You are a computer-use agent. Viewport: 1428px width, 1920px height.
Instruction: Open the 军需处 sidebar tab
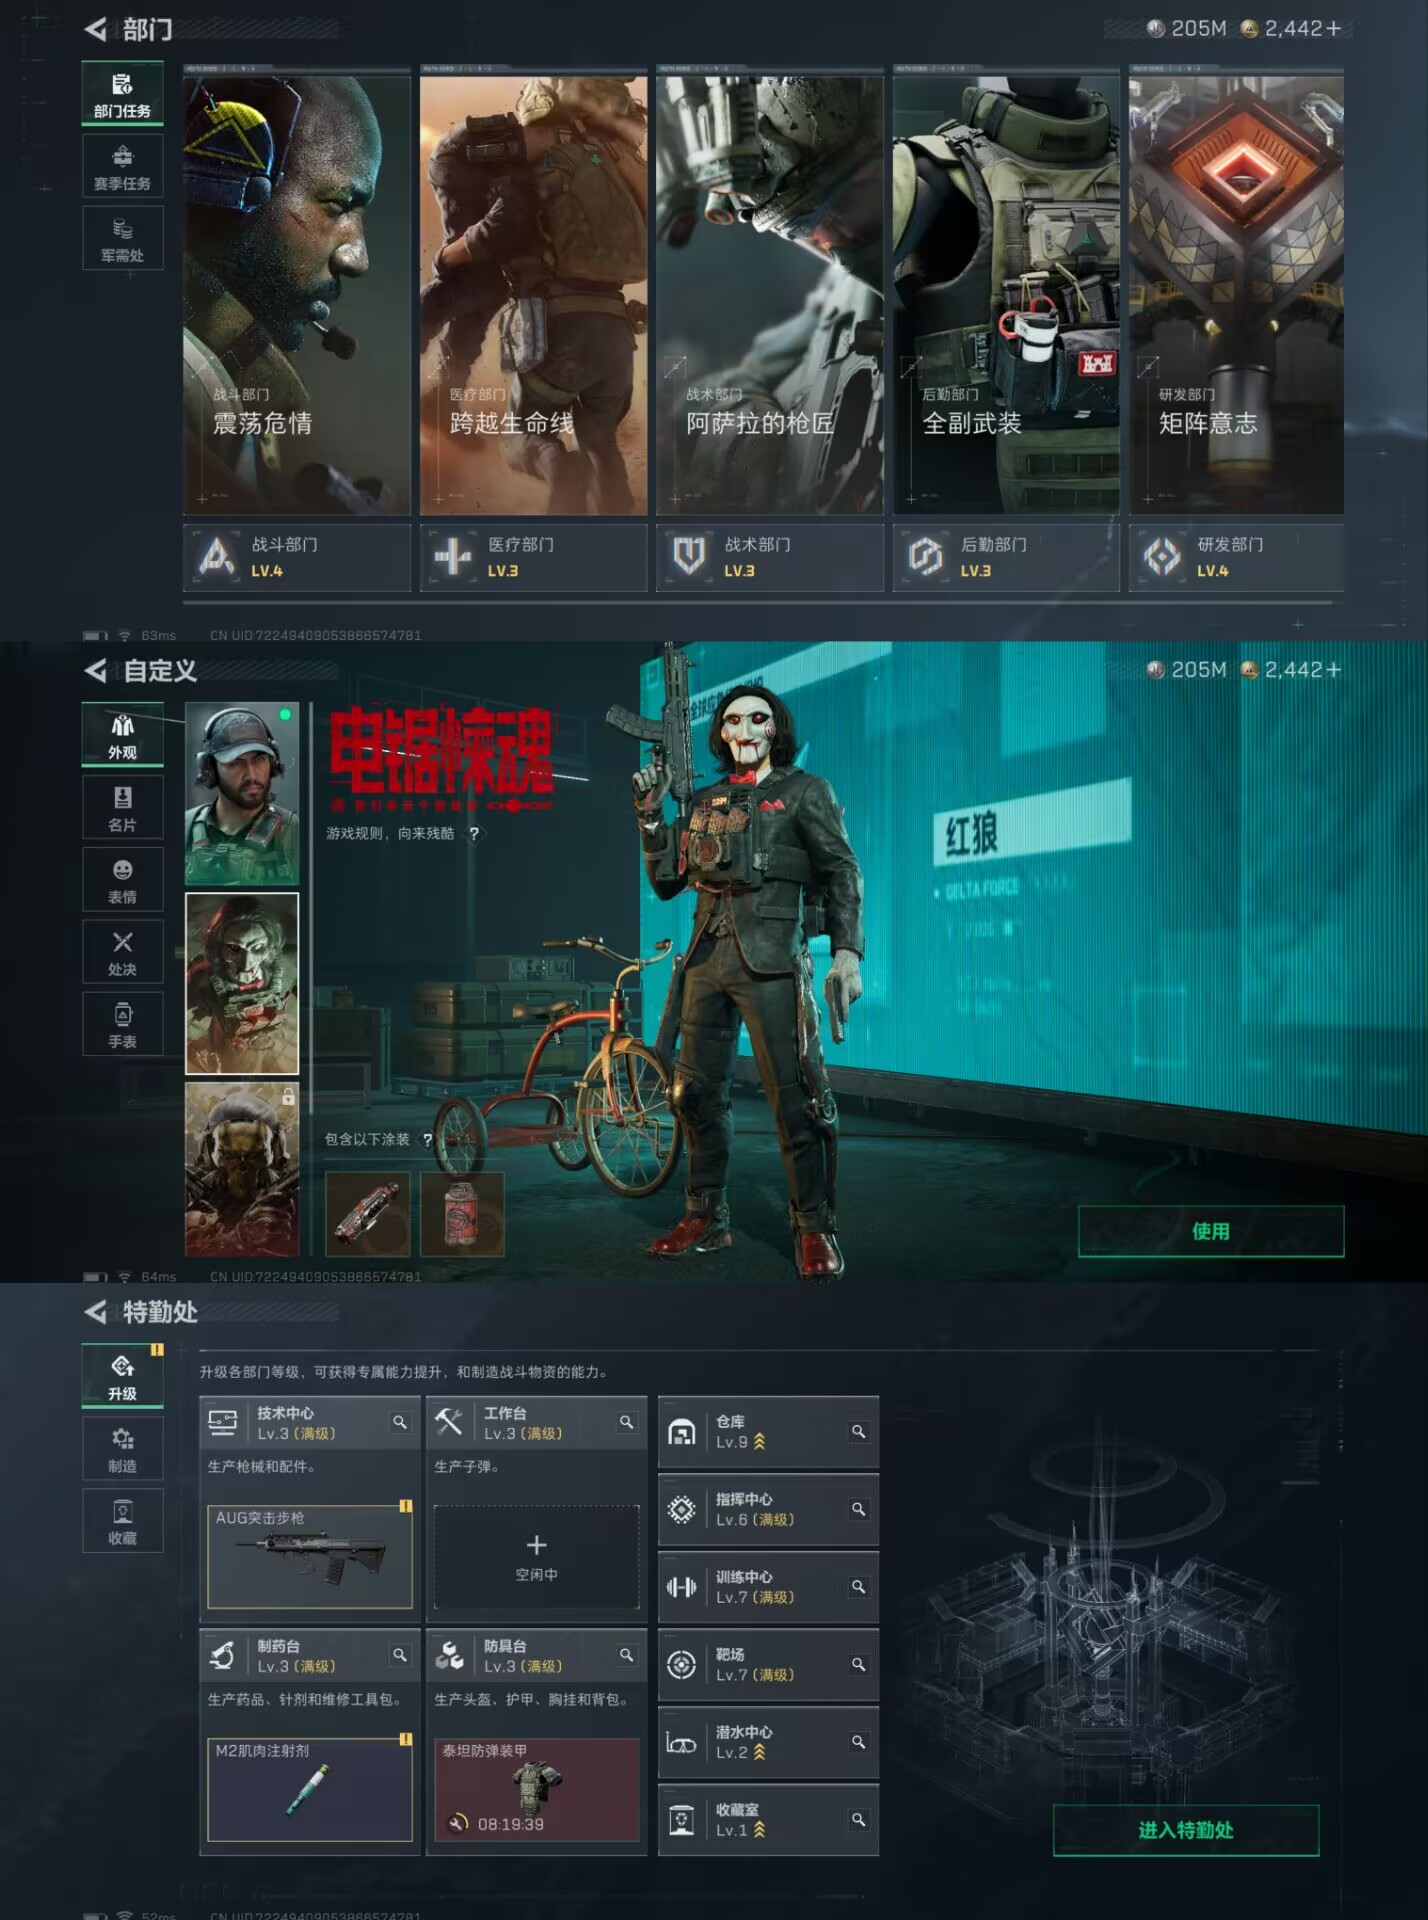[122, 240]
